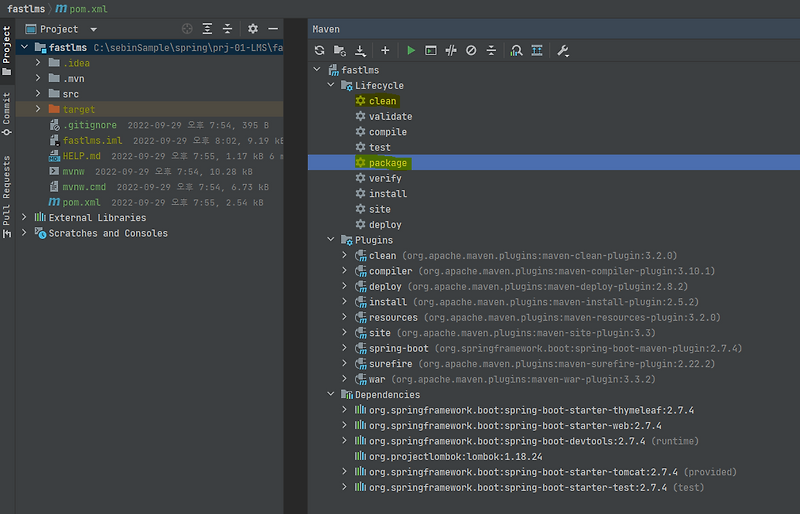800x514 pixels.
Task: Expand the spring-boot plugin node
Action: coord(345,349)
